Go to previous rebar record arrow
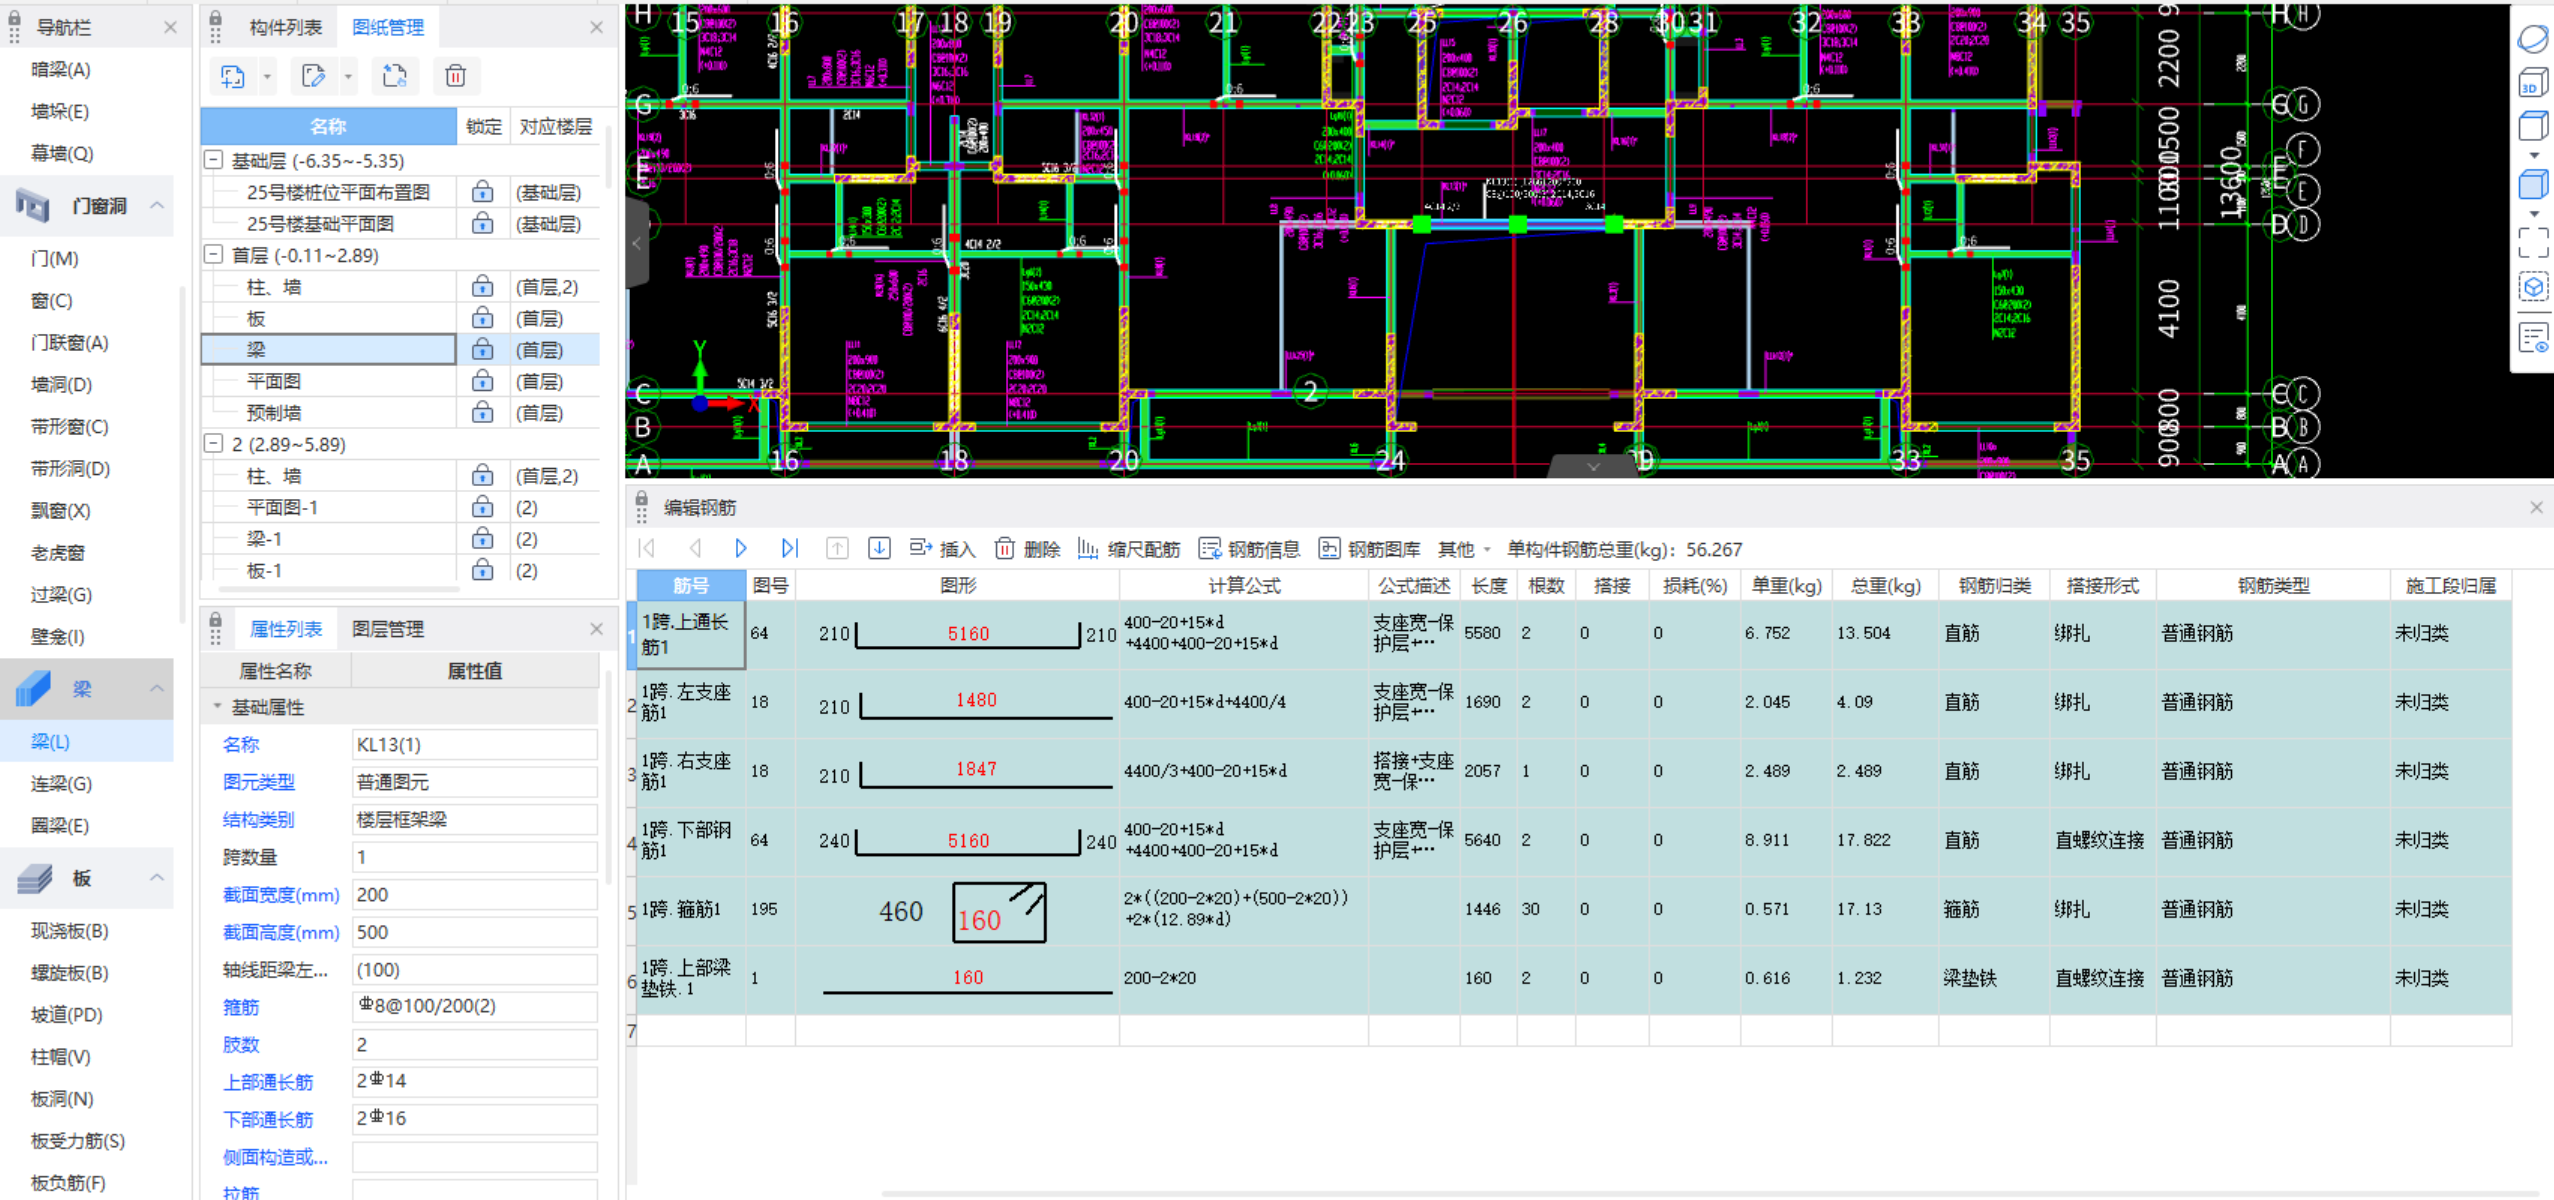The width and height of the screenshot is (2554, 1200). 695,548
